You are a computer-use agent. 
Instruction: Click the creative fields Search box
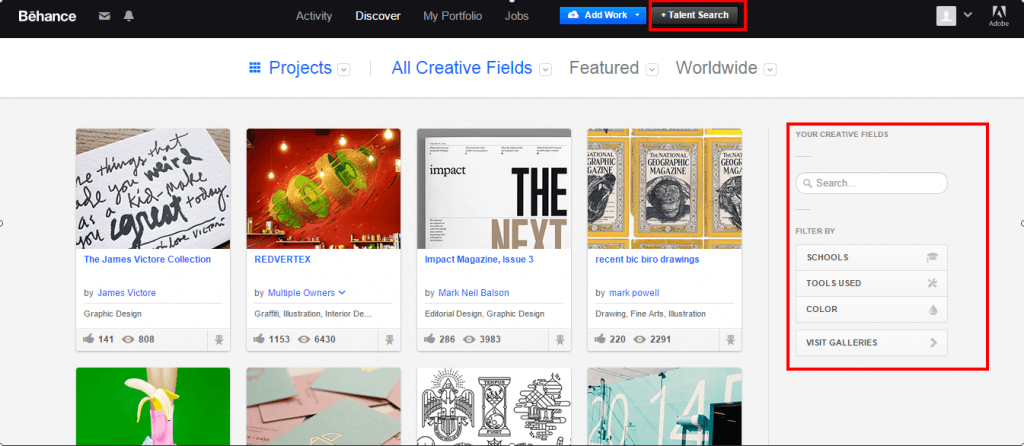click(871, 184)
